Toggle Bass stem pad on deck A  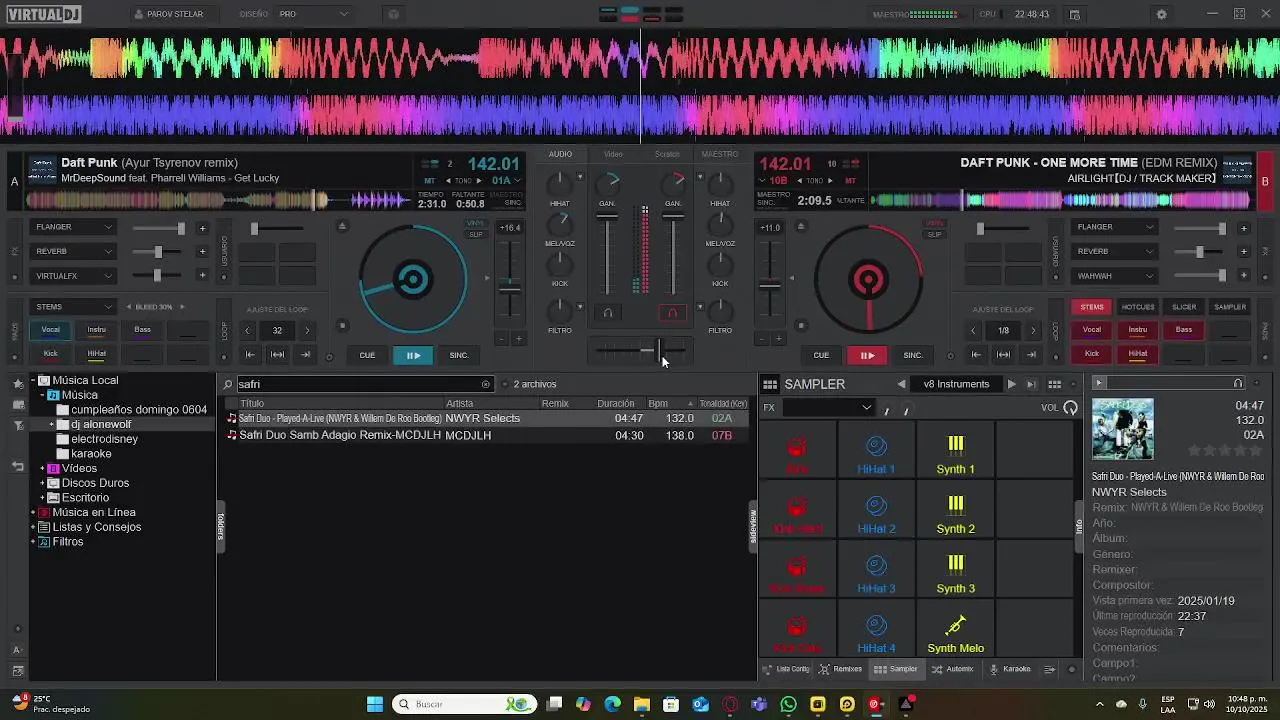(x=143, y=330)
